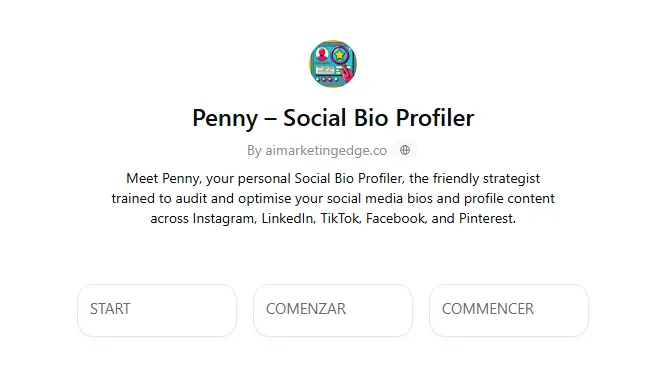This screenshot has height=376, width=652.
Task: Click the word Facebook in the description
Action: click(x=396, y=218)
